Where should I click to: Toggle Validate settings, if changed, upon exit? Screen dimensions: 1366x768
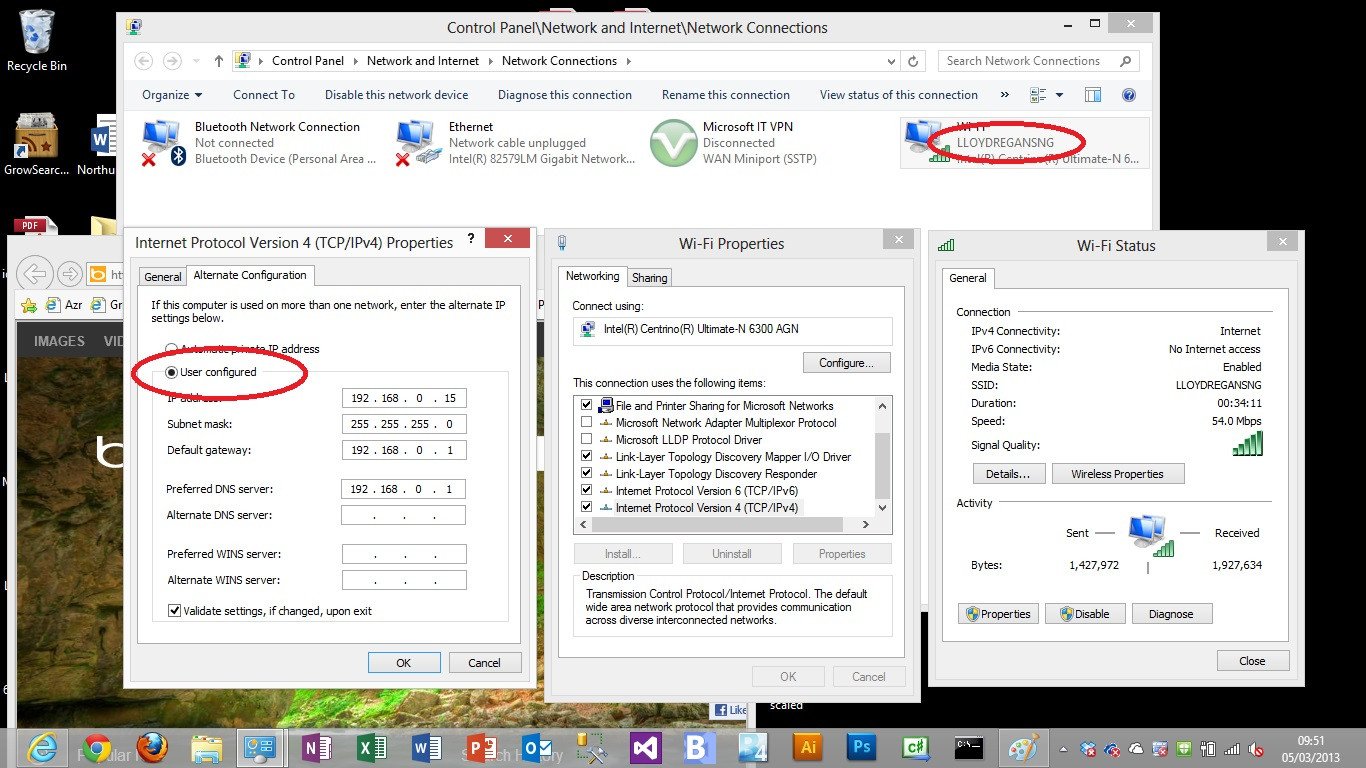(175, 611)
